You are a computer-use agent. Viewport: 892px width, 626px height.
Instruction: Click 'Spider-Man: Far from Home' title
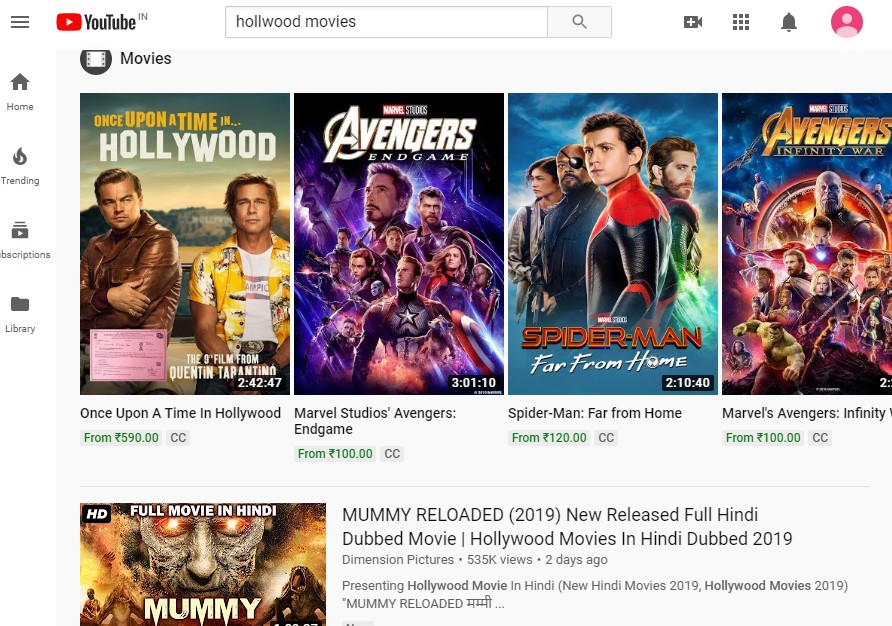594,413
